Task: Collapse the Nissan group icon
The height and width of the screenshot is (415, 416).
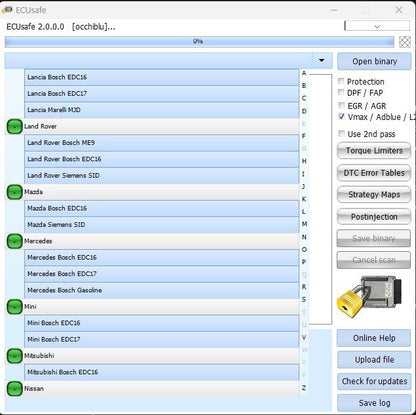Action: [x=14, y=389]
